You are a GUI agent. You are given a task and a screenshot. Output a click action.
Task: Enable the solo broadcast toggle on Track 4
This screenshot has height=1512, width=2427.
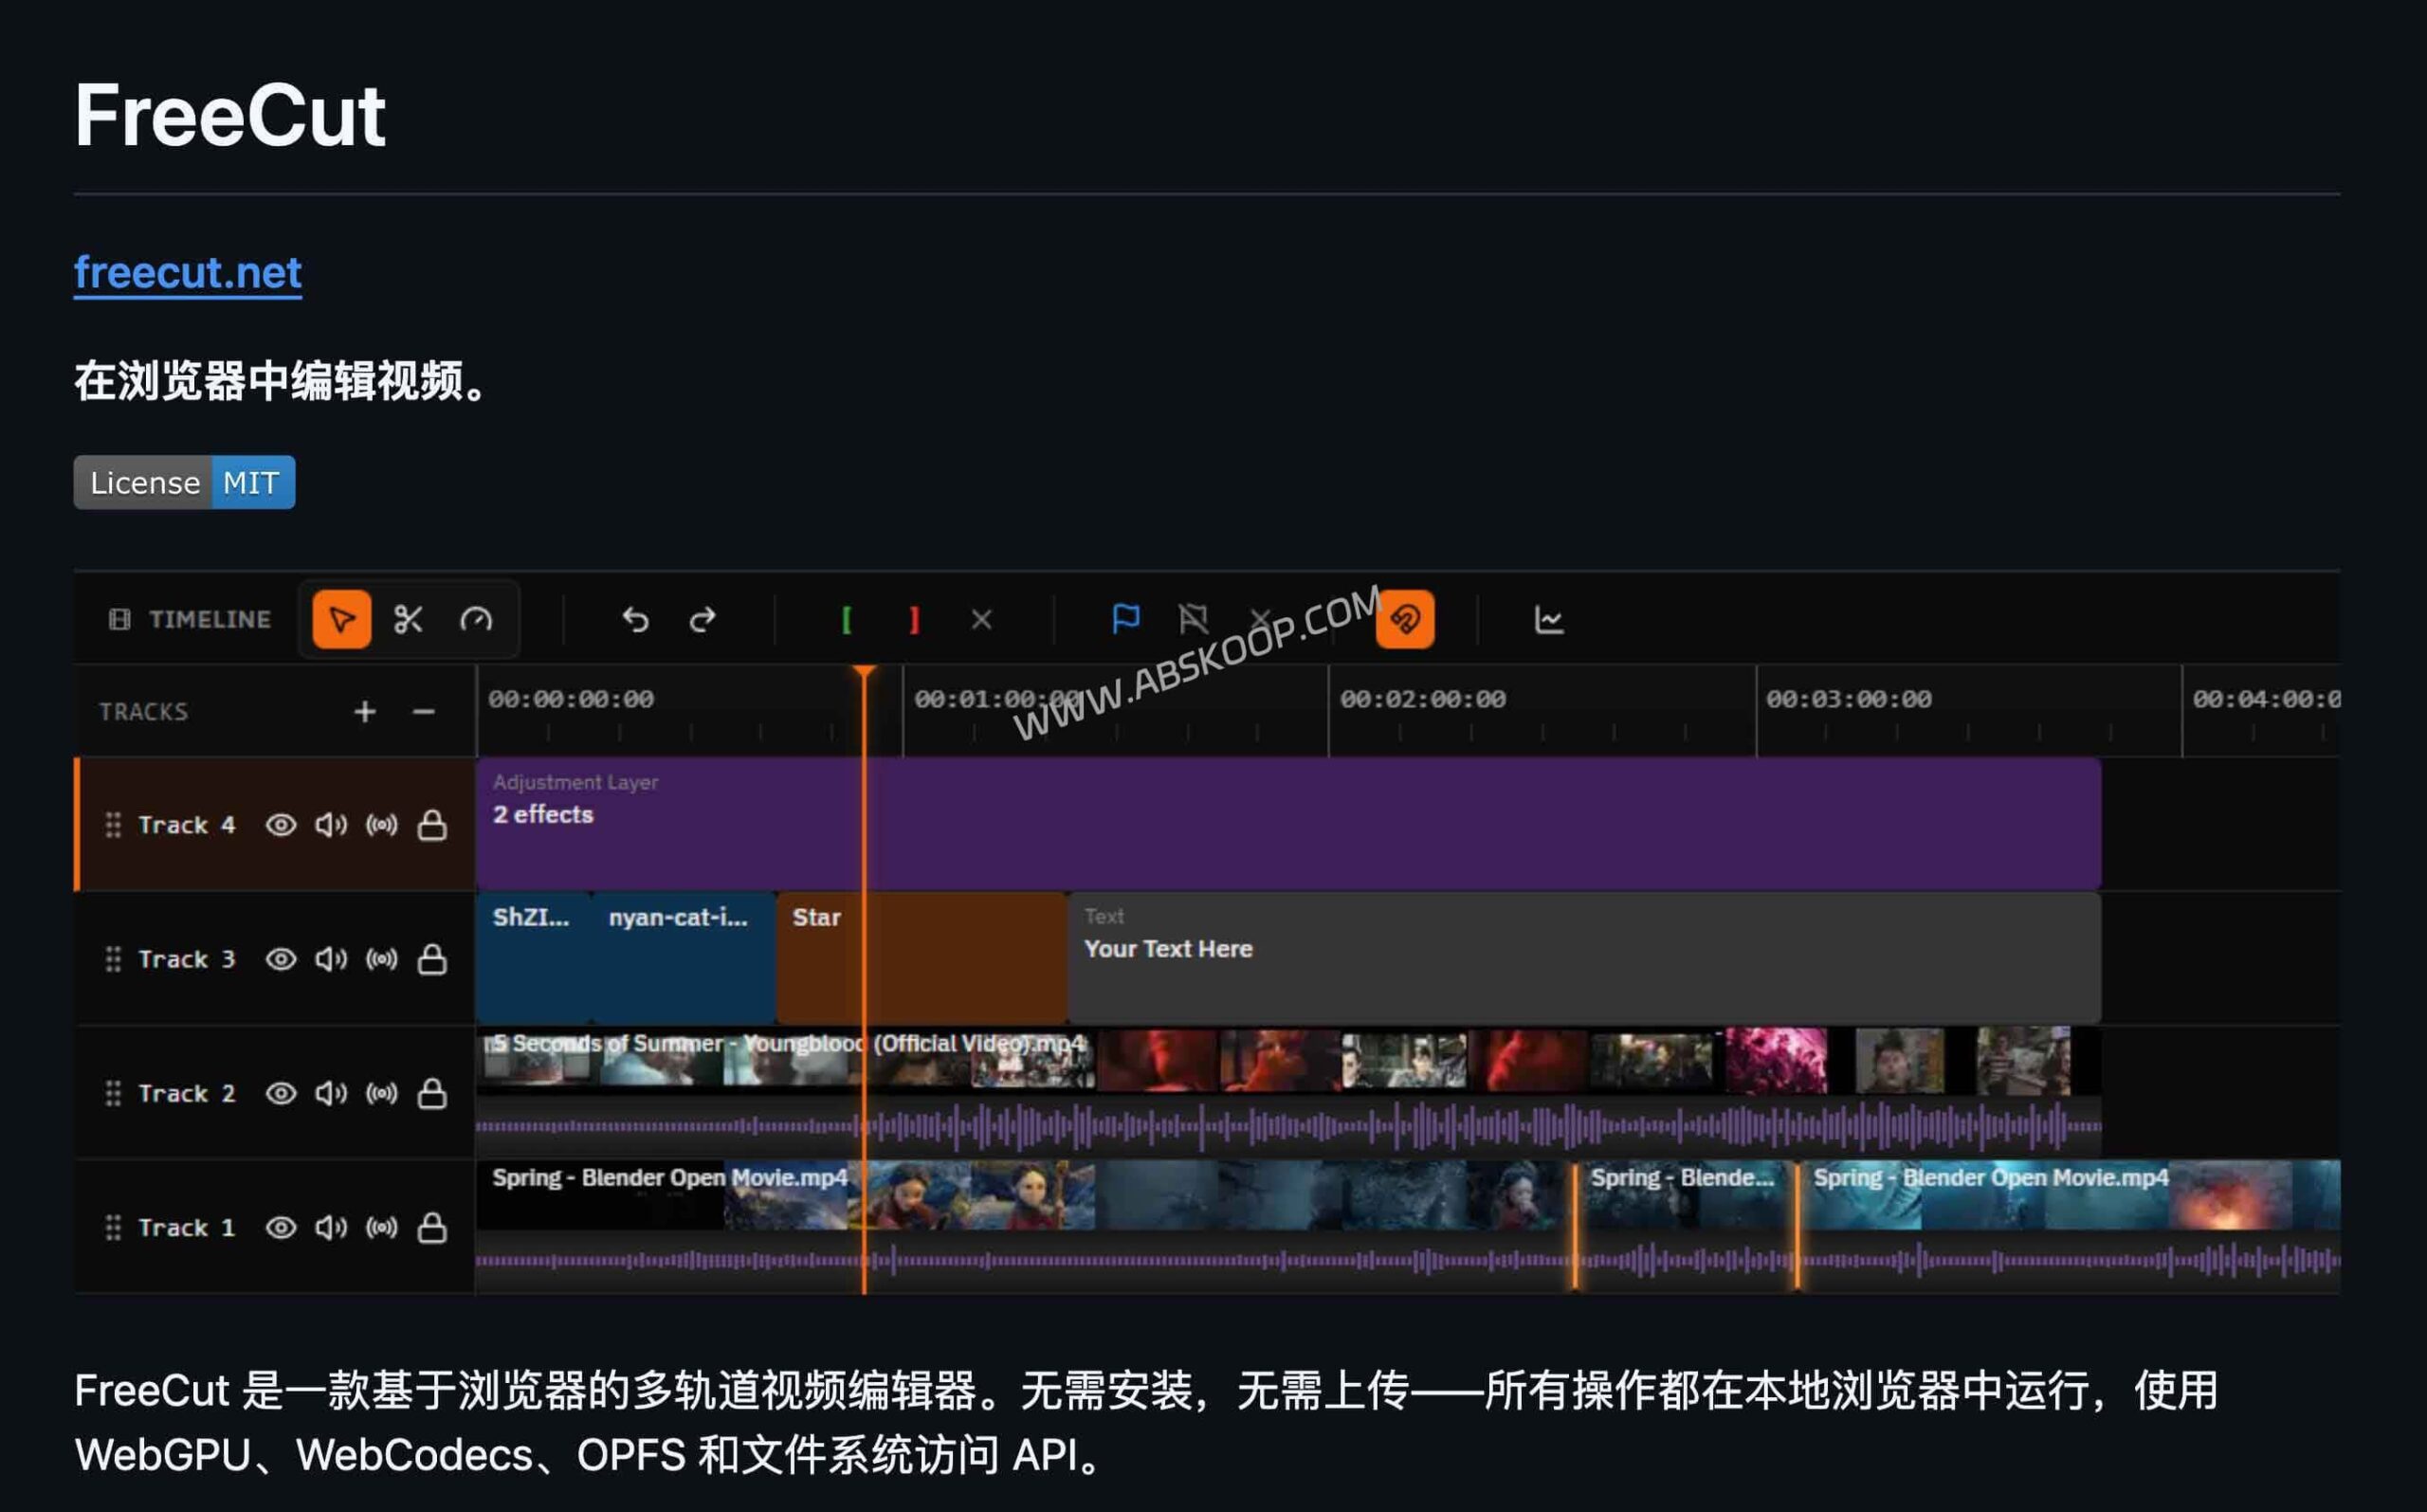tap(383, 825)
